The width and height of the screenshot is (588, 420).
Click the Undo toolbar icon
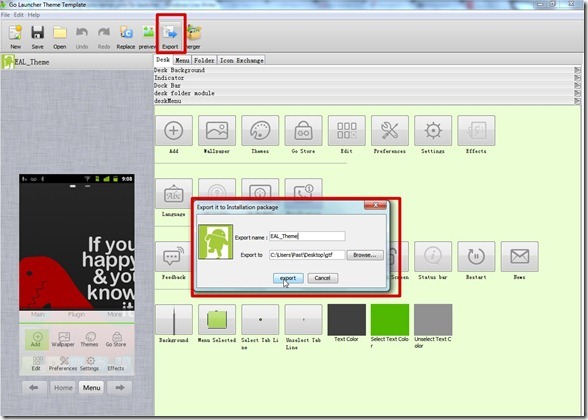(x=82, y=37)
